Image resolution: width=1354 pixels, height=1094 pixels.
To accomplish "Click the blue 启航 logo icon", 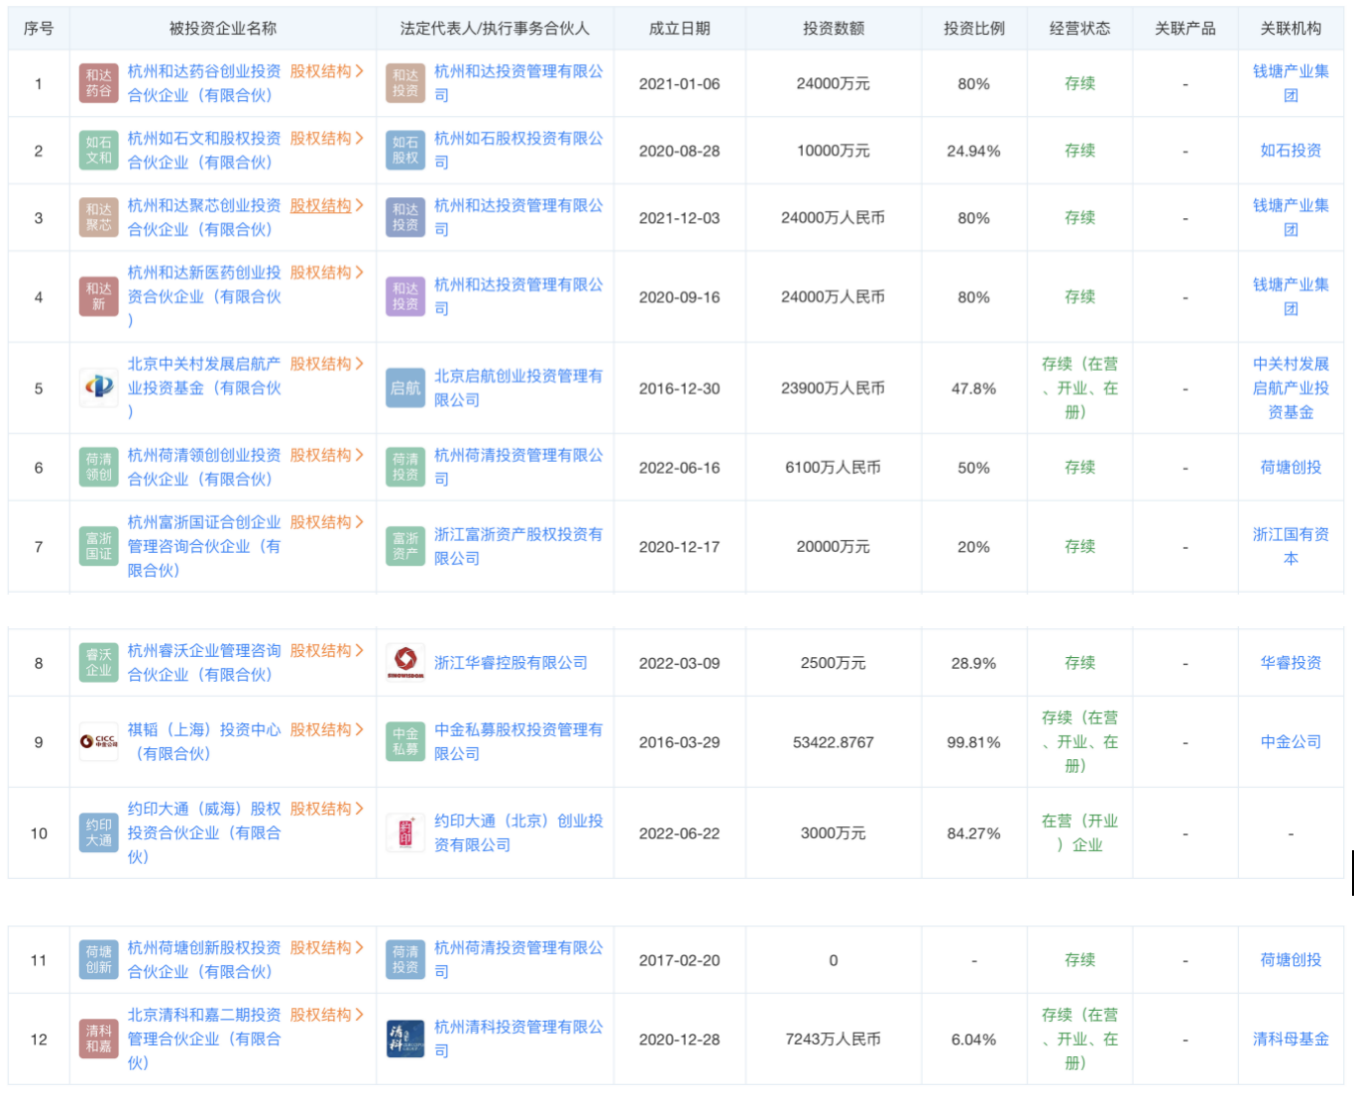I will [405, 387].
